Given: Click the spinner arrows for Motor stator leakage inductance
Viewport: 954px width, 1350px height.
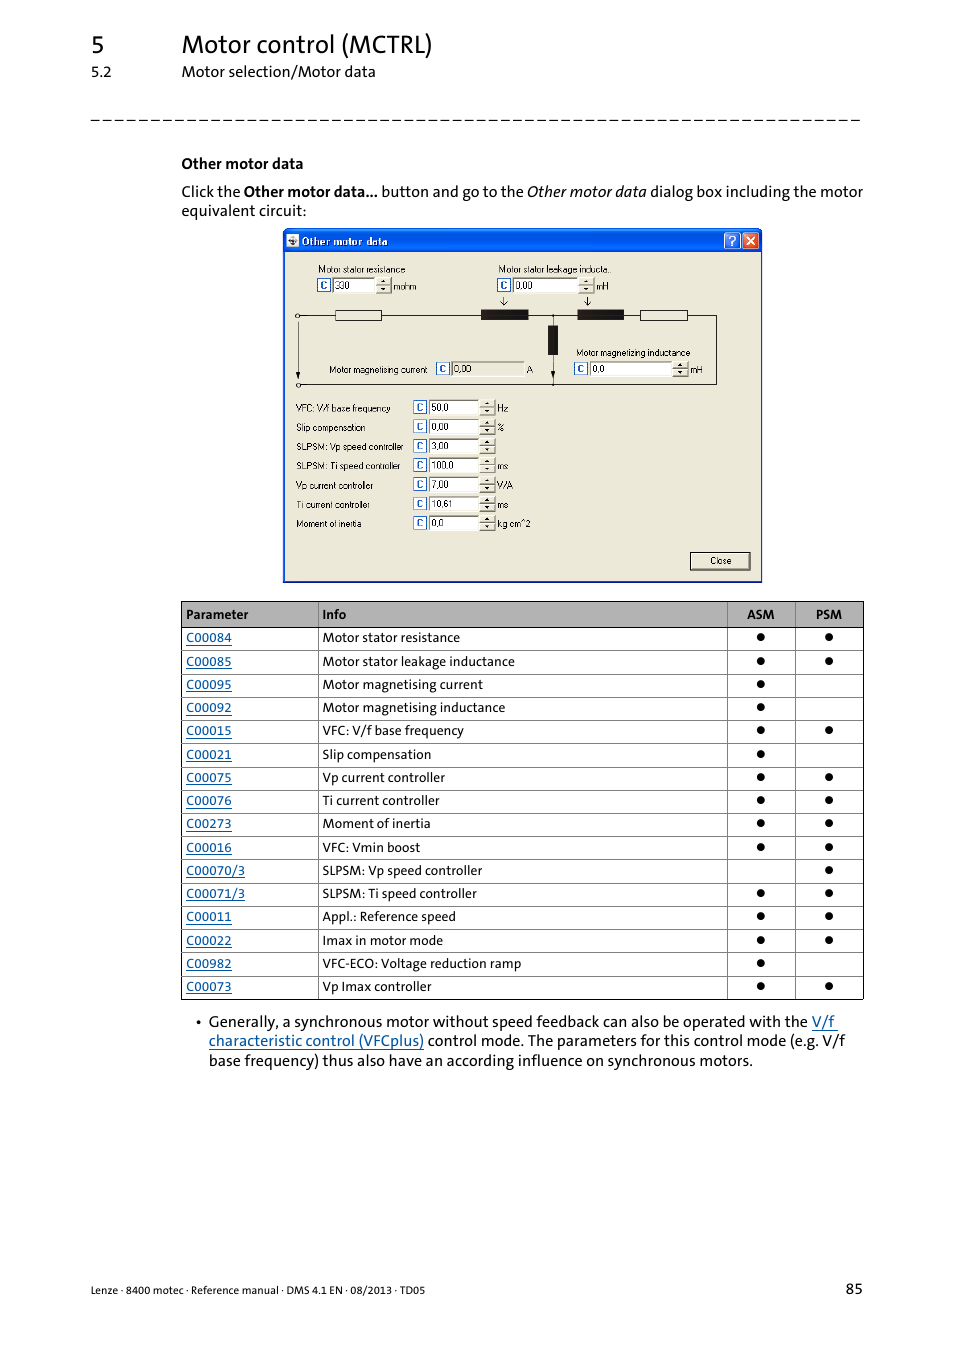Looking at the screenshot, I should [587, 286].
